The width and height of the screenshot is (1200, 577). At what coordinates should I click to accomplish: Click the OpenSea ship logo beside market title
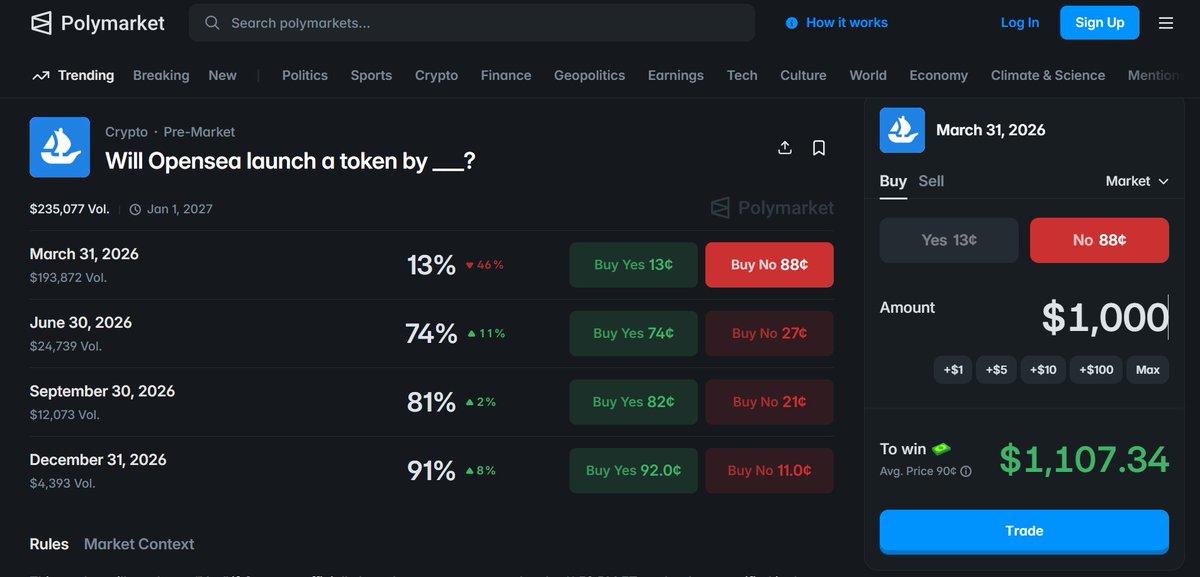tap(61, 147)
